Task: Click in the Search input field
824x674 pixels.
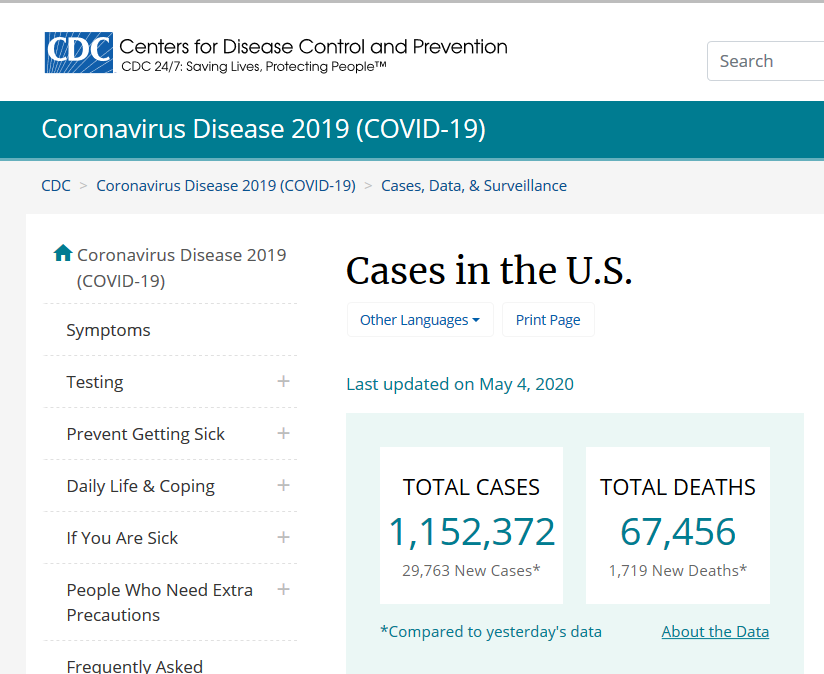Action: (x=766, y=61)
